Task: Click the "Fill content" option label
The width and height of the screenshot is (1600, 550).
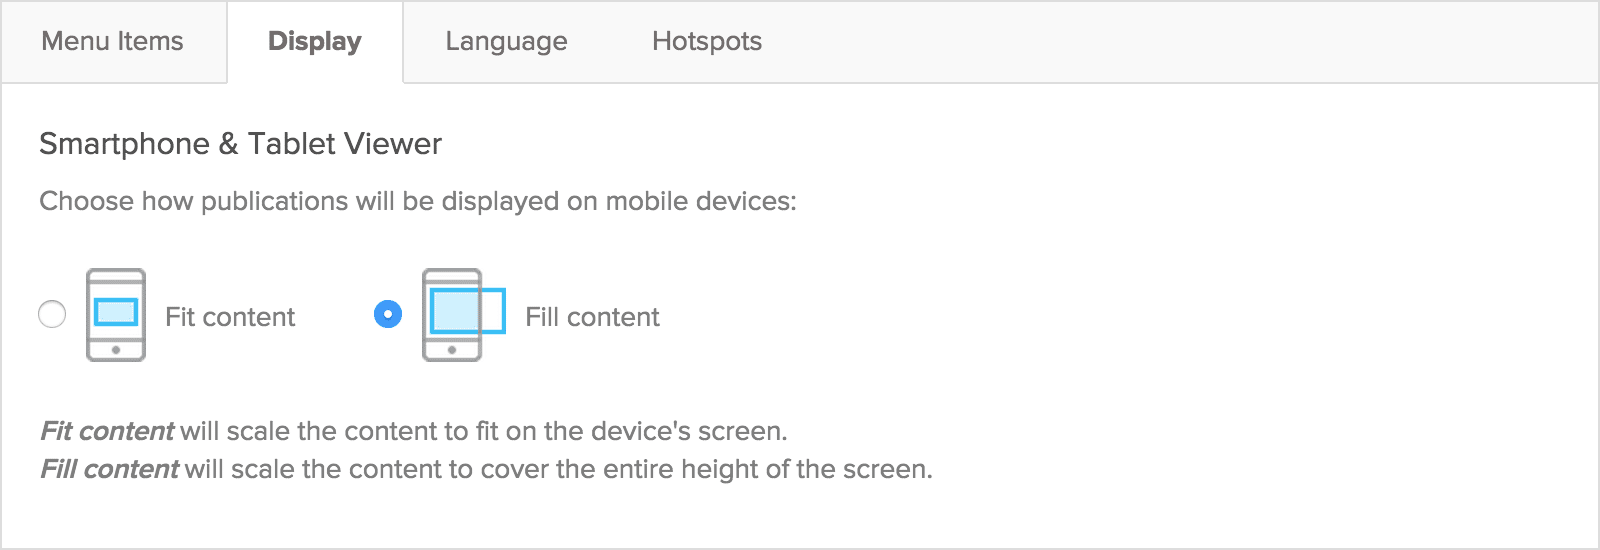Action: pos(592,317)
